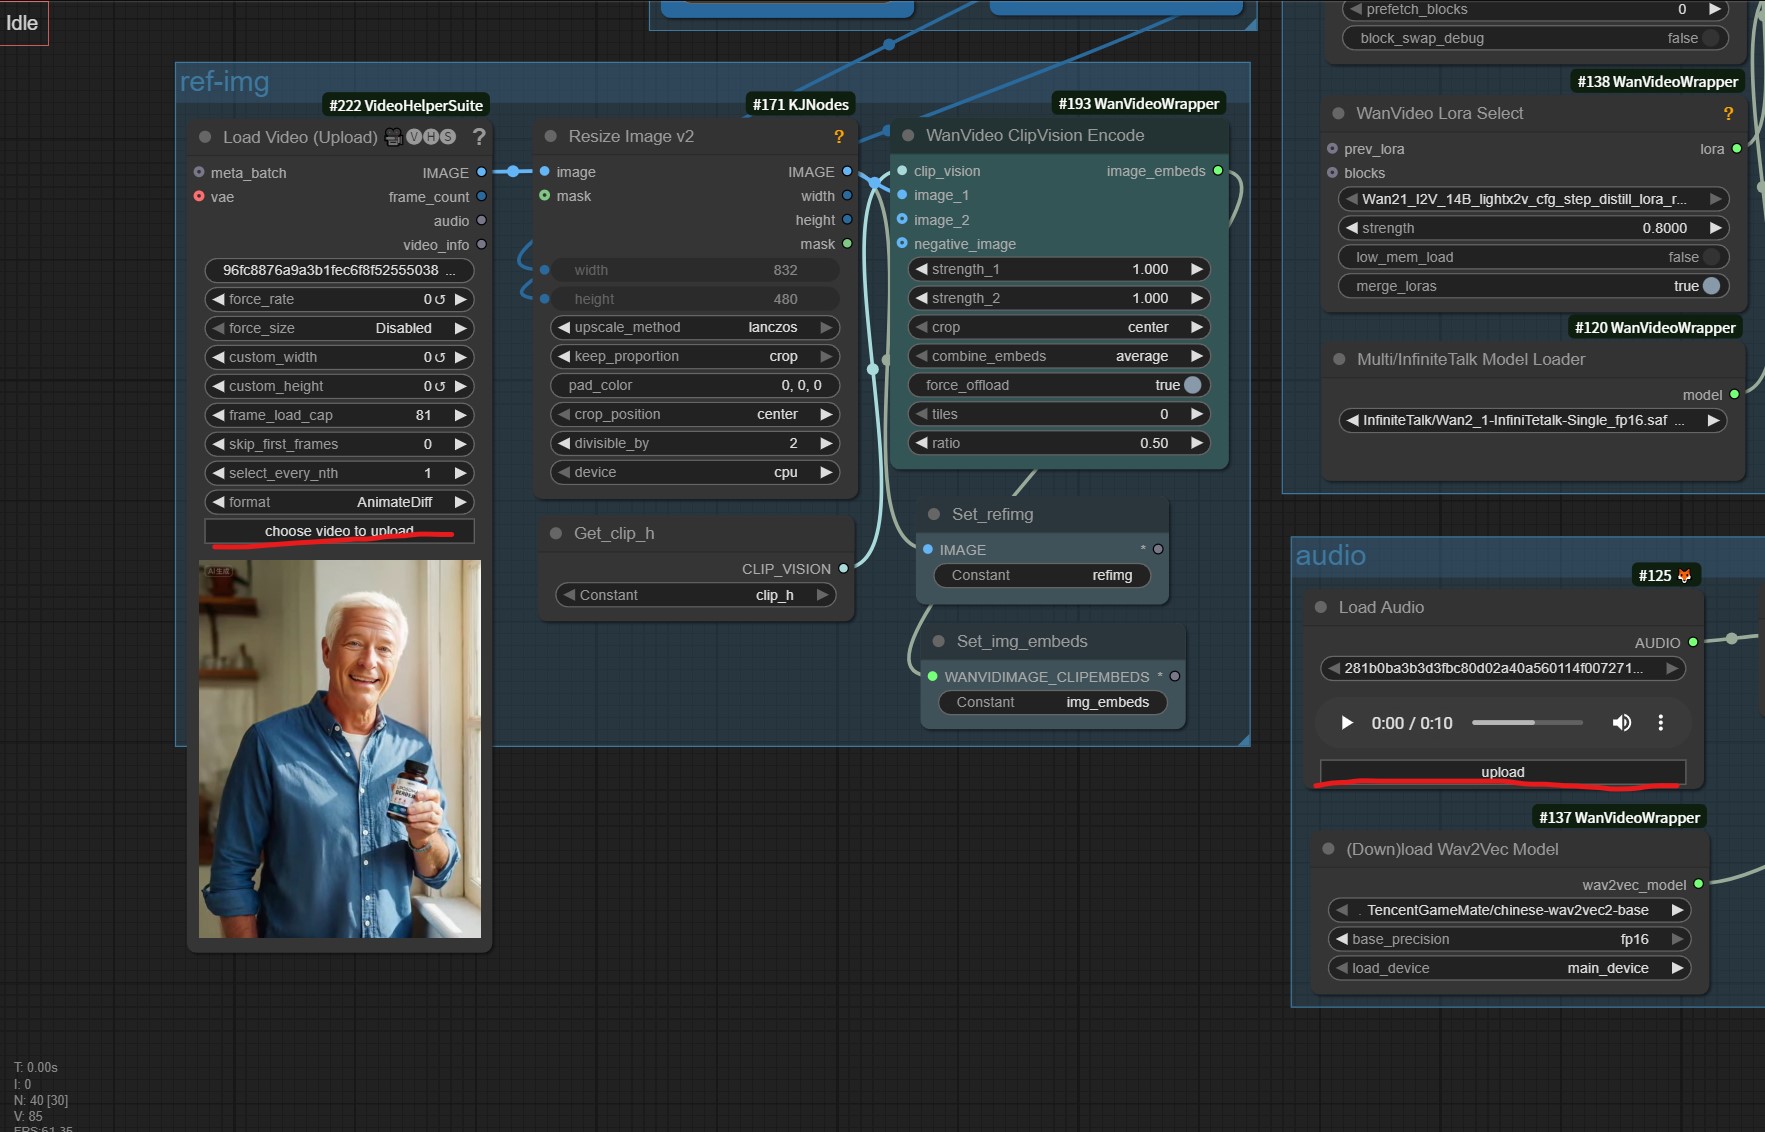Click the #222 VideoHelperSuite badge

(406, 105)
